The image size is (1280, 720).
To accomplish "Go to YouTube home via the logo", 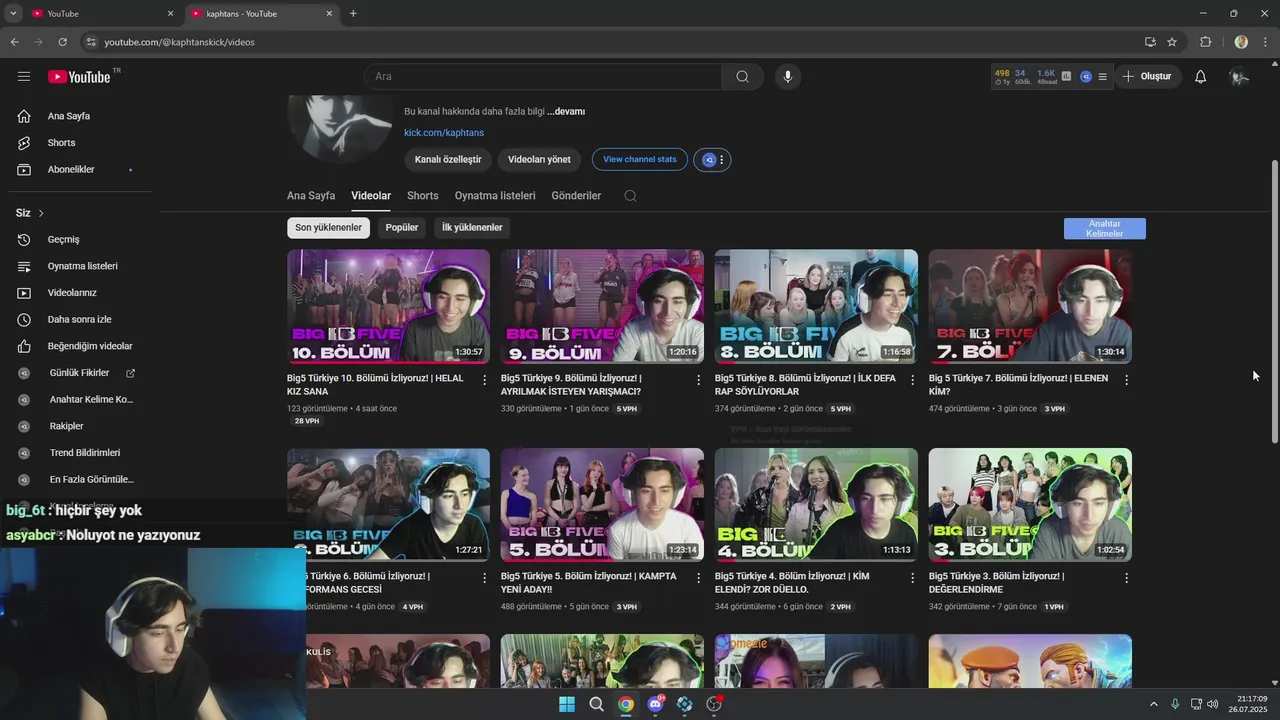I will [x=79, y=77].
